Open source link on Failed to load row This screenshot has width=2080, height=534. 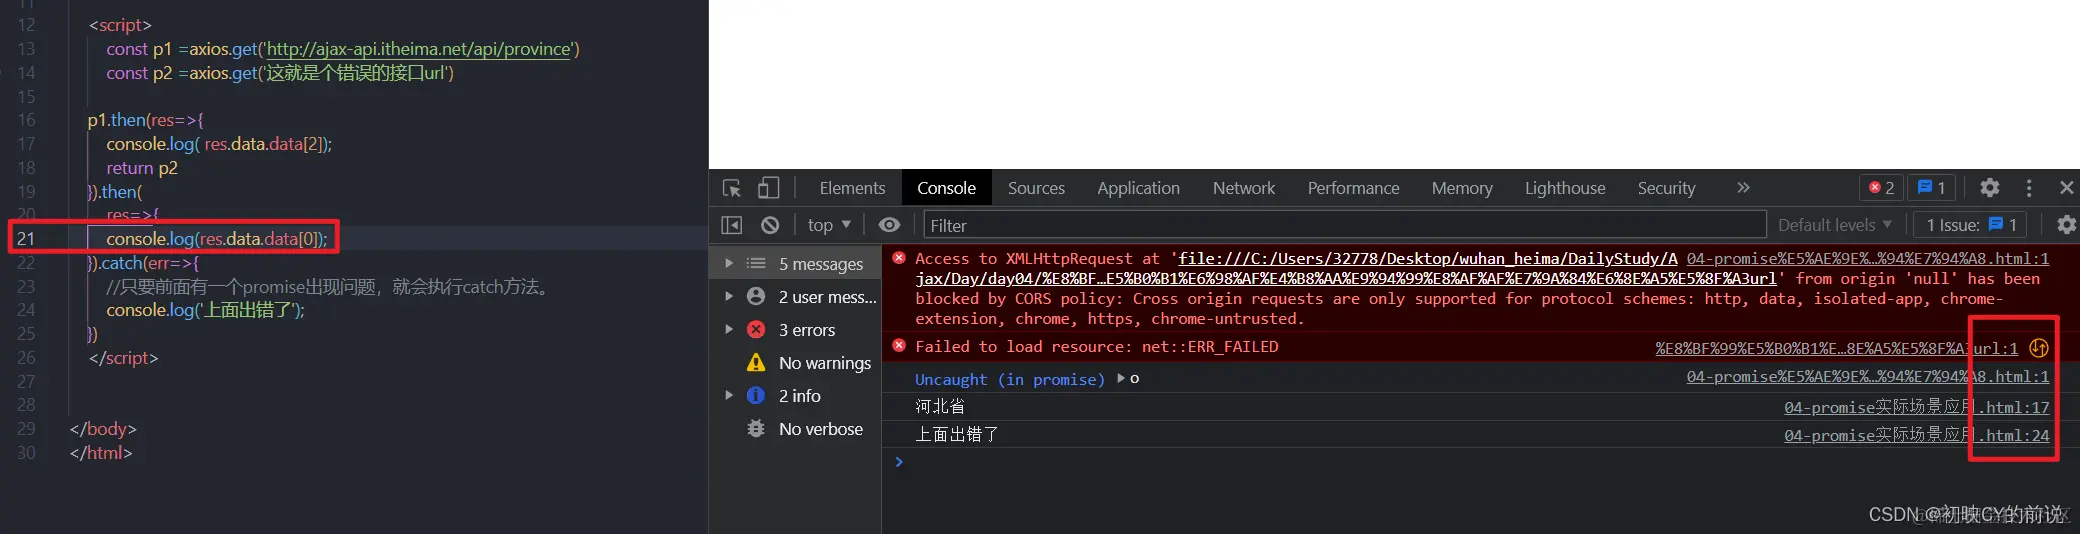(1836, 348)
